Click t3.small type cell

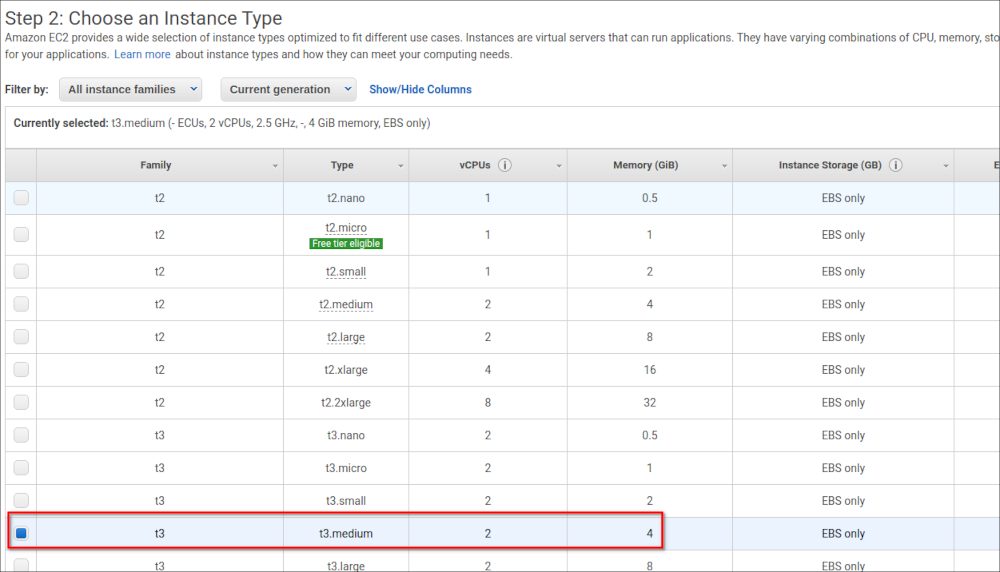346,501
